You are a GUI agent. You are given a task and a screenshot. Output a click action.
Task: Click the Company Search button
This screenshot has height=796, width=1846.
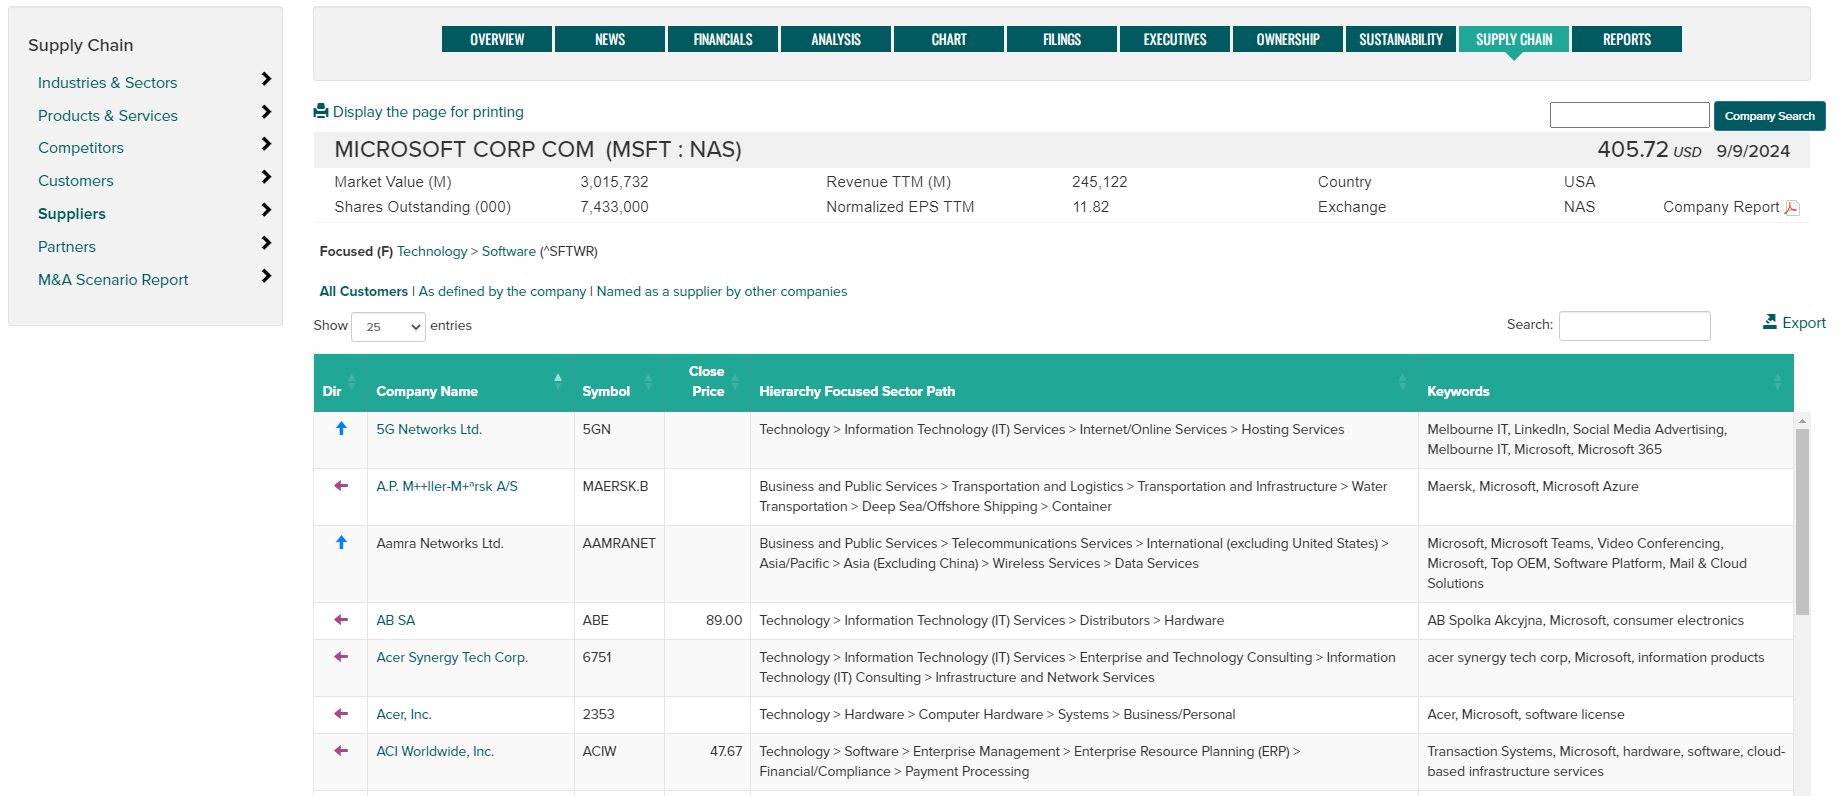(x=1769, y=116)
